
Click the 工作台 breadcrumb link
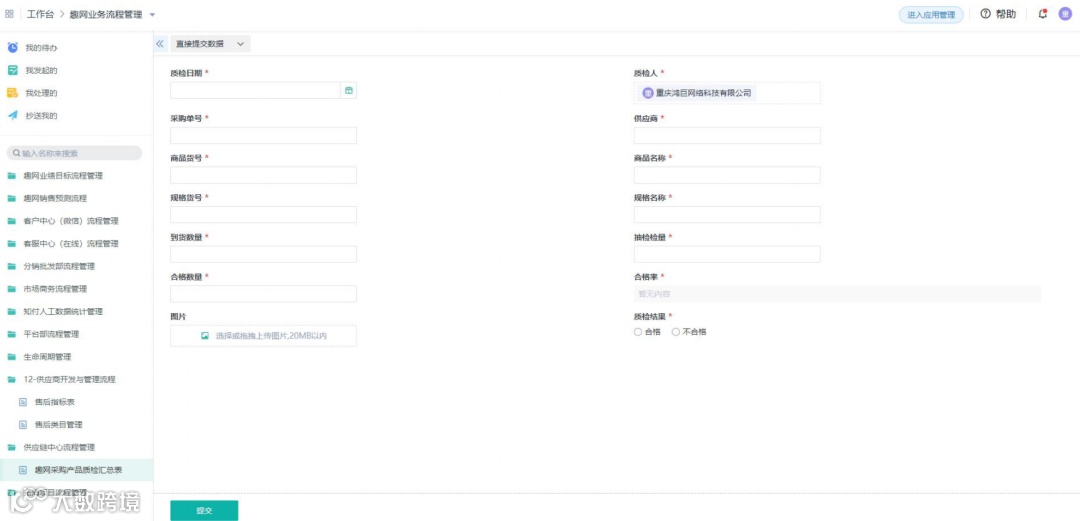click(x=40, y=14)
